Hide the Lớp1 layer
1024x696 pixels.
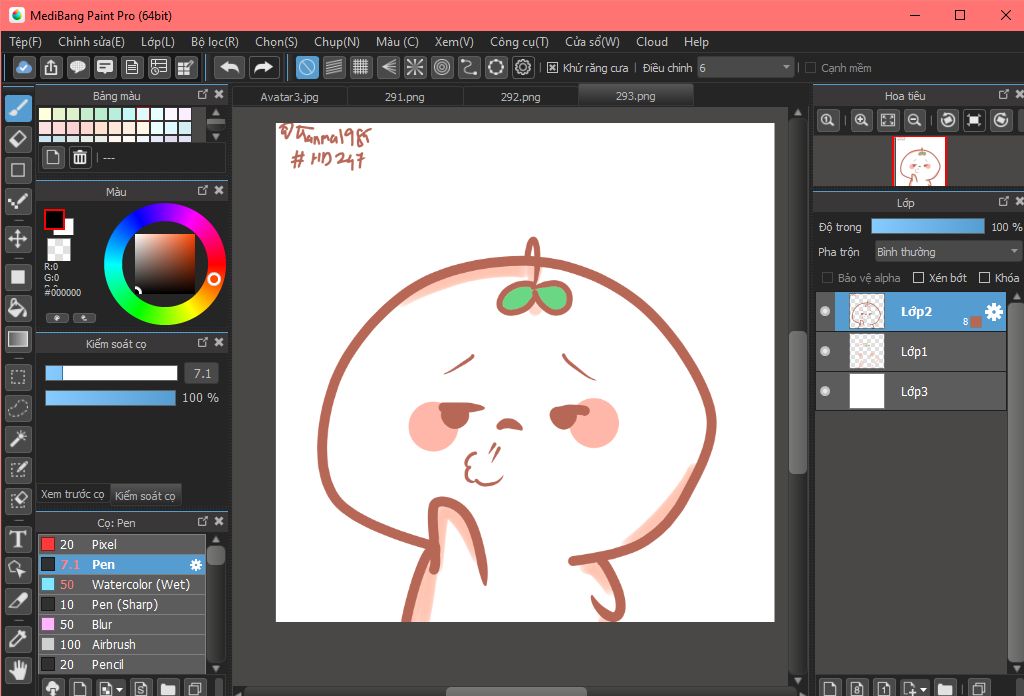tap(825, 351)
